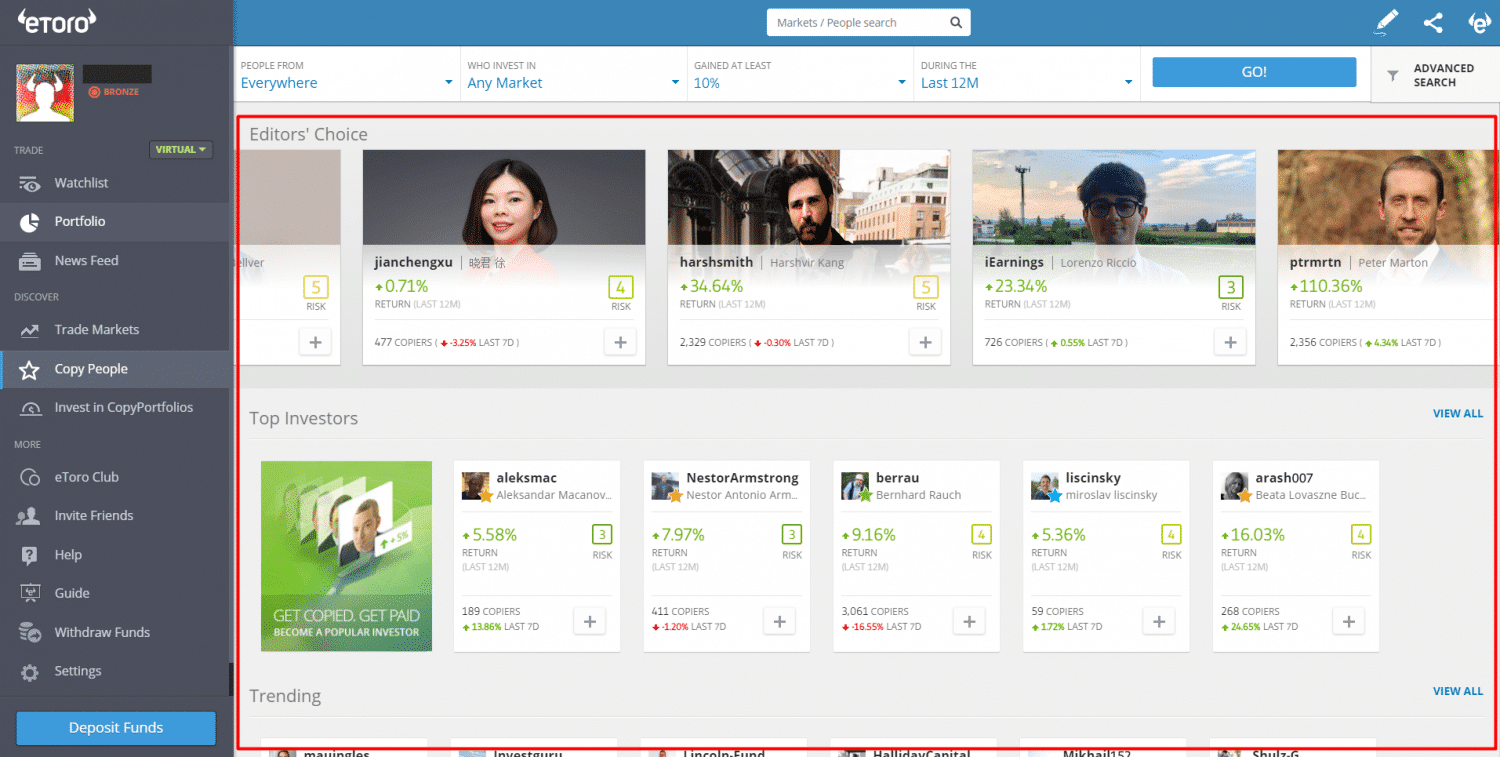Open the Watchlist eye icon
This screenshot has width=1500, height=757.
[x=31, y=184]
